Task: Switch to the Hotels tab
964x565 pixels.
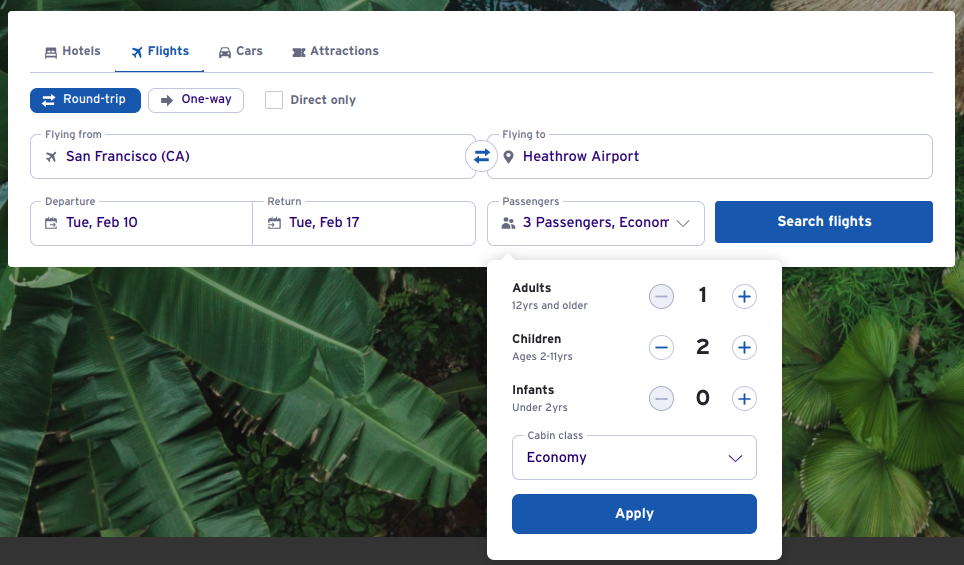Action: [x=72, y=51]
